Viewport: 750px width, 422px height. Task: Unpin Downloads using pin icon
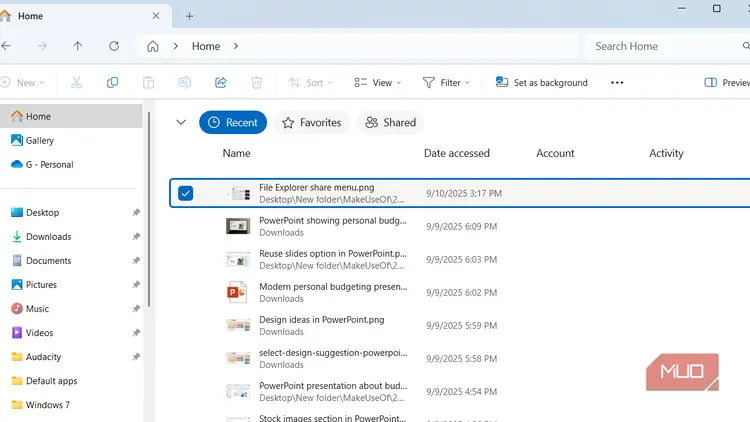pyautogui.click(x=136, y=236)
